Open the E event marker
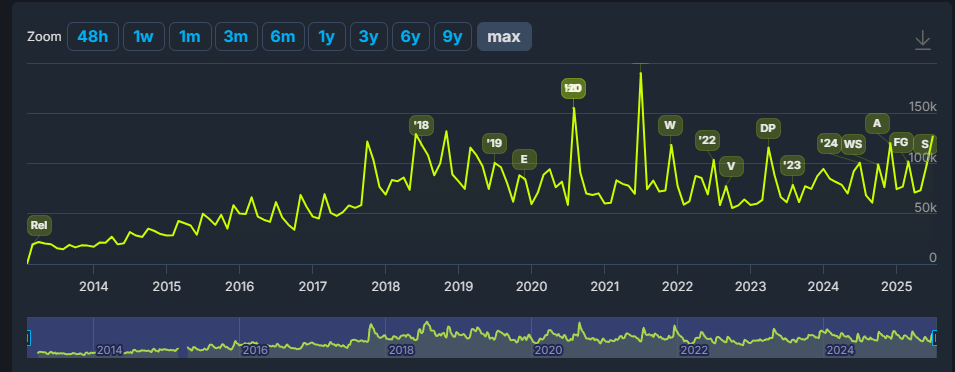Screen dimensions: 955x372 tap(524, 160)
